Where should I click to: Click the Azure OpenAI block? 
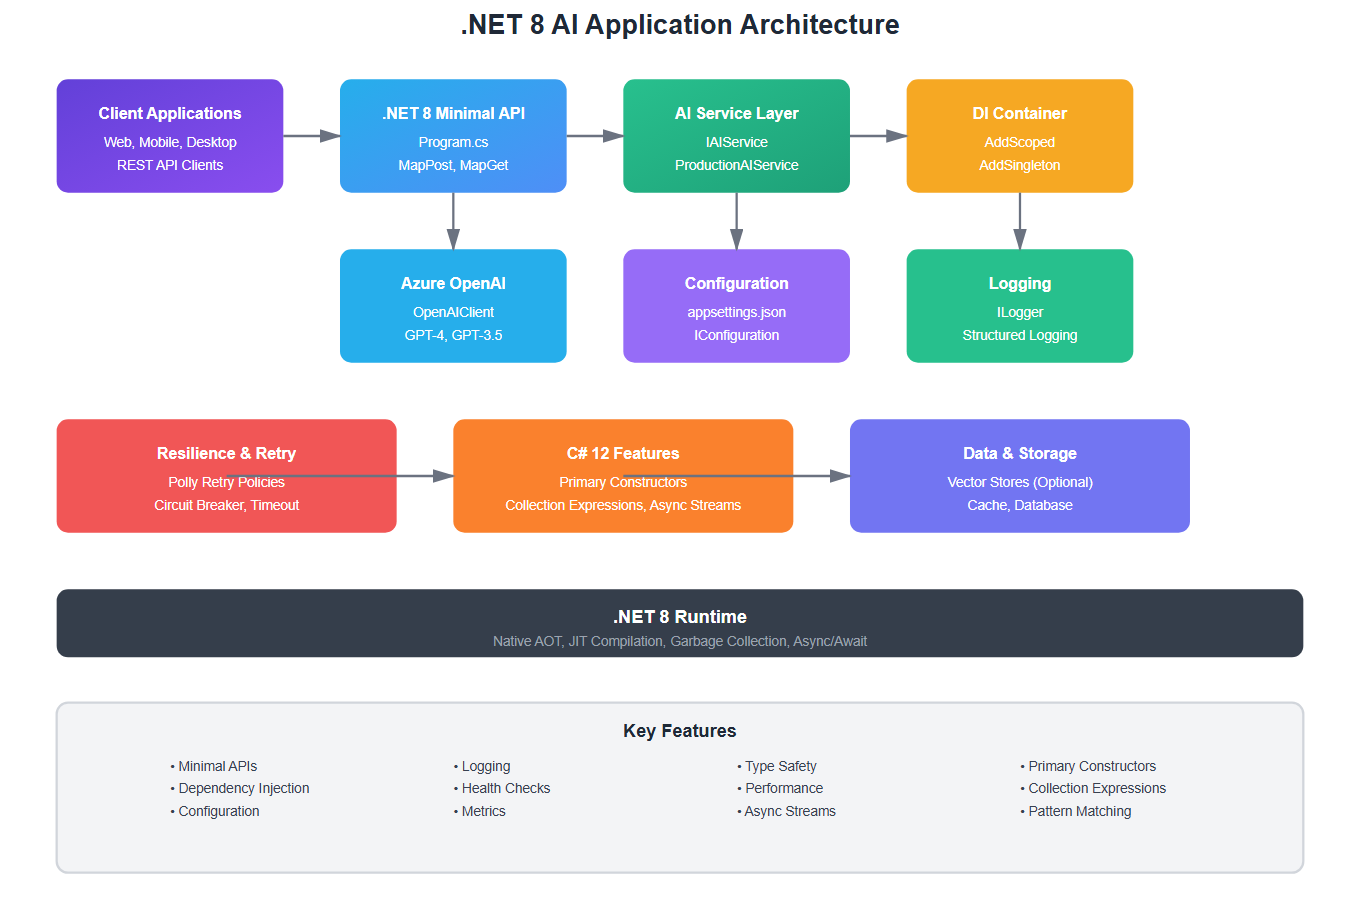[x=453, y=306]
